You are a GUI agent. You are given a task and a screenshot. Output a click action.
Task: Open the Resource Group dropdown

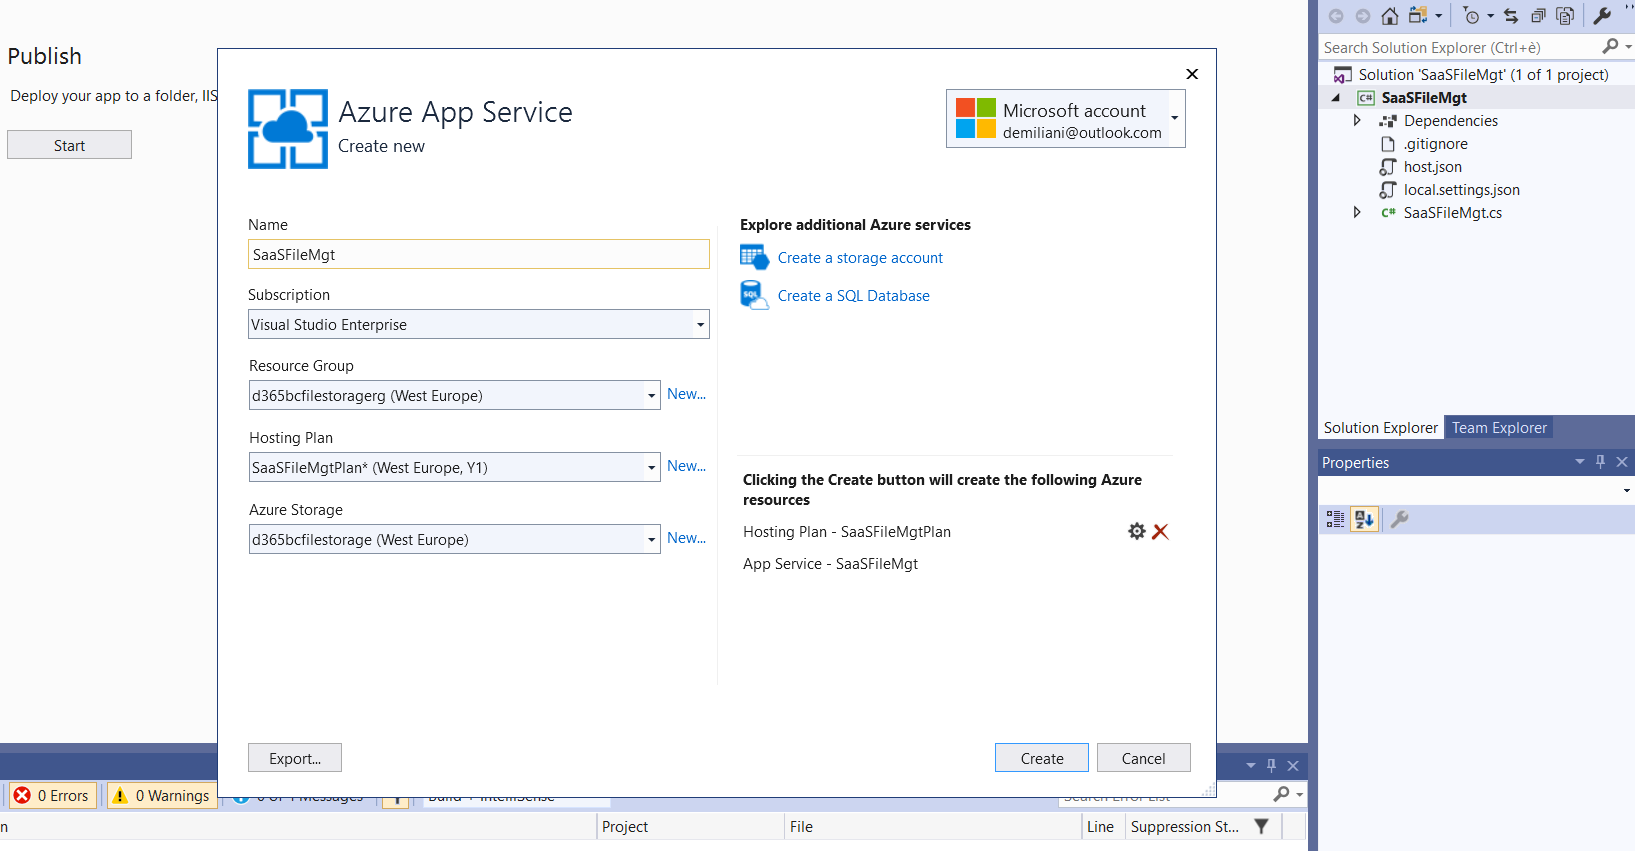[651, 396]
